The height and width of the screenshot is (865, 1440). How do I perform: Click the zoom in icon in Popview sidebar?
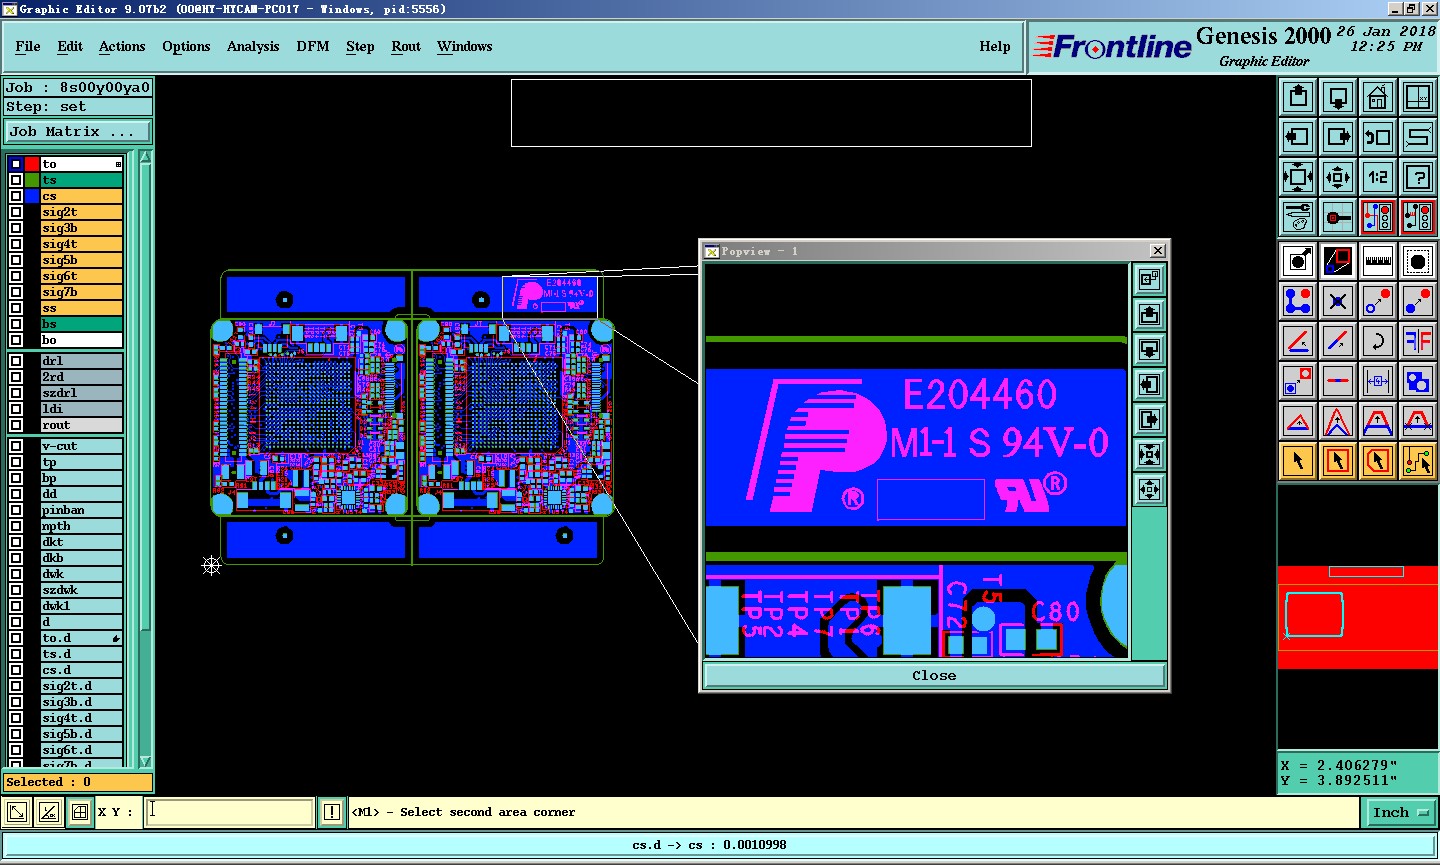pos(1149,455)
